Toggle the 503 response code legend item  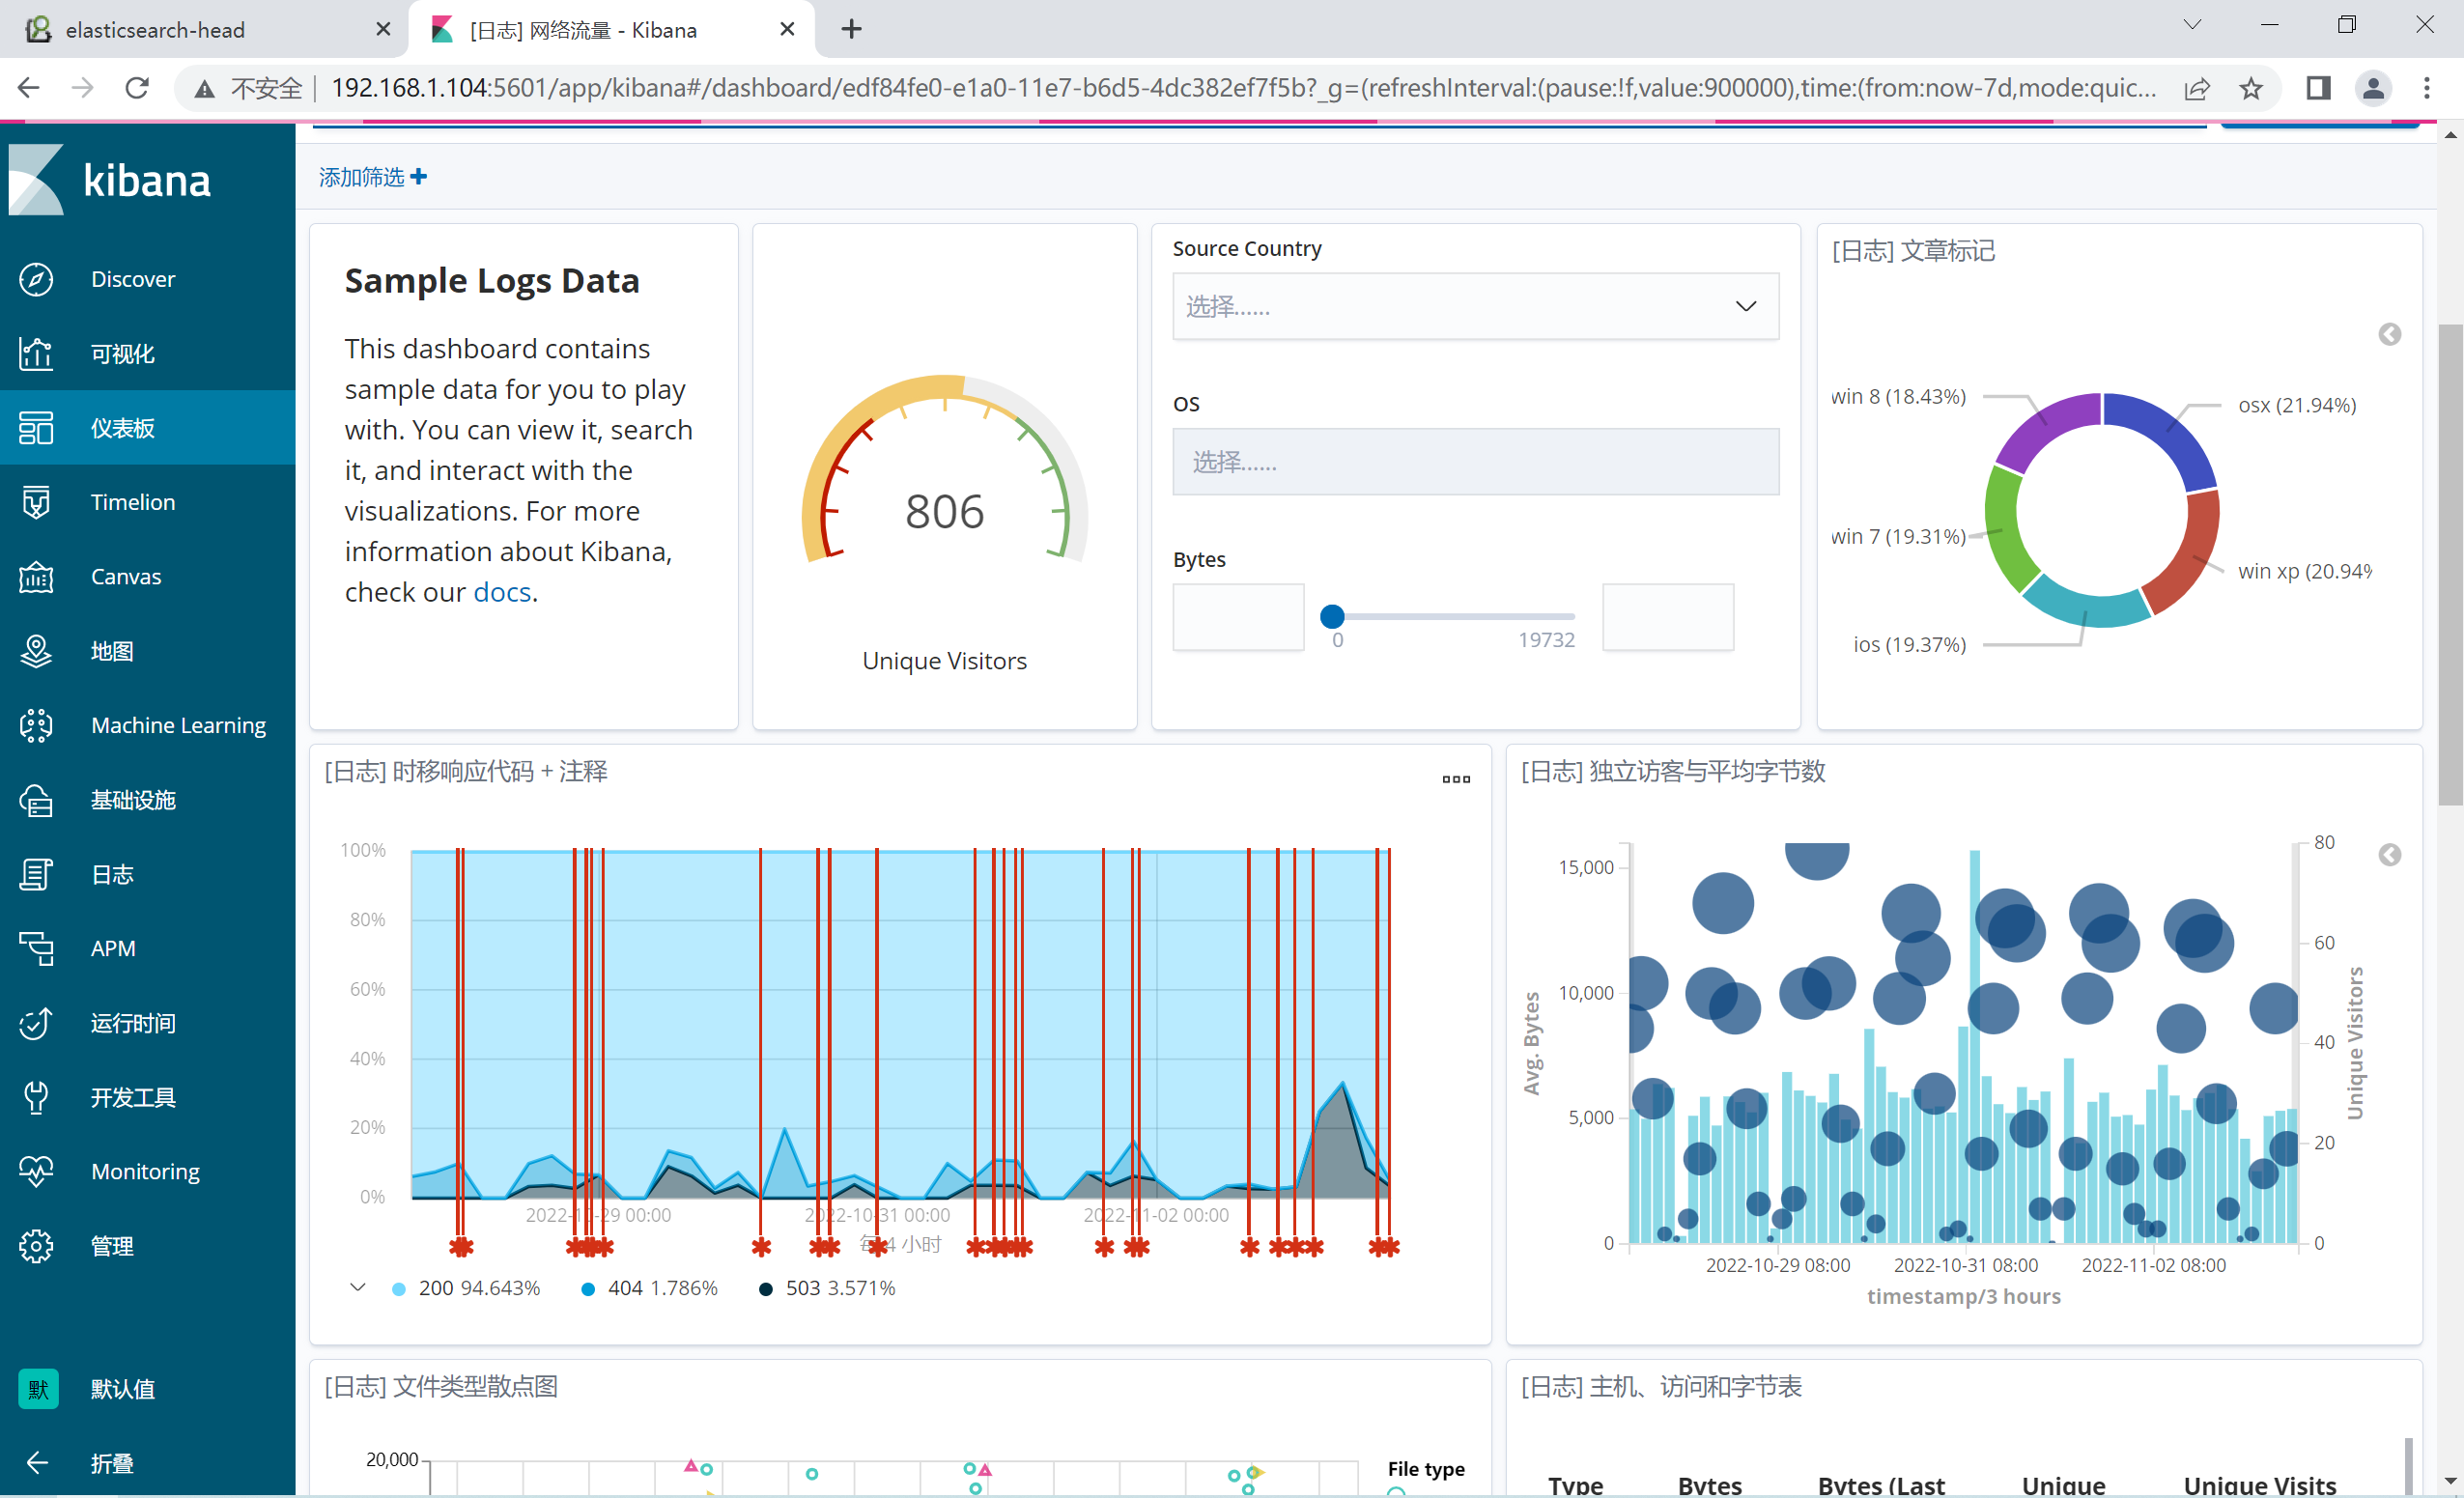pyautogui.click(x=827, y=1288)
